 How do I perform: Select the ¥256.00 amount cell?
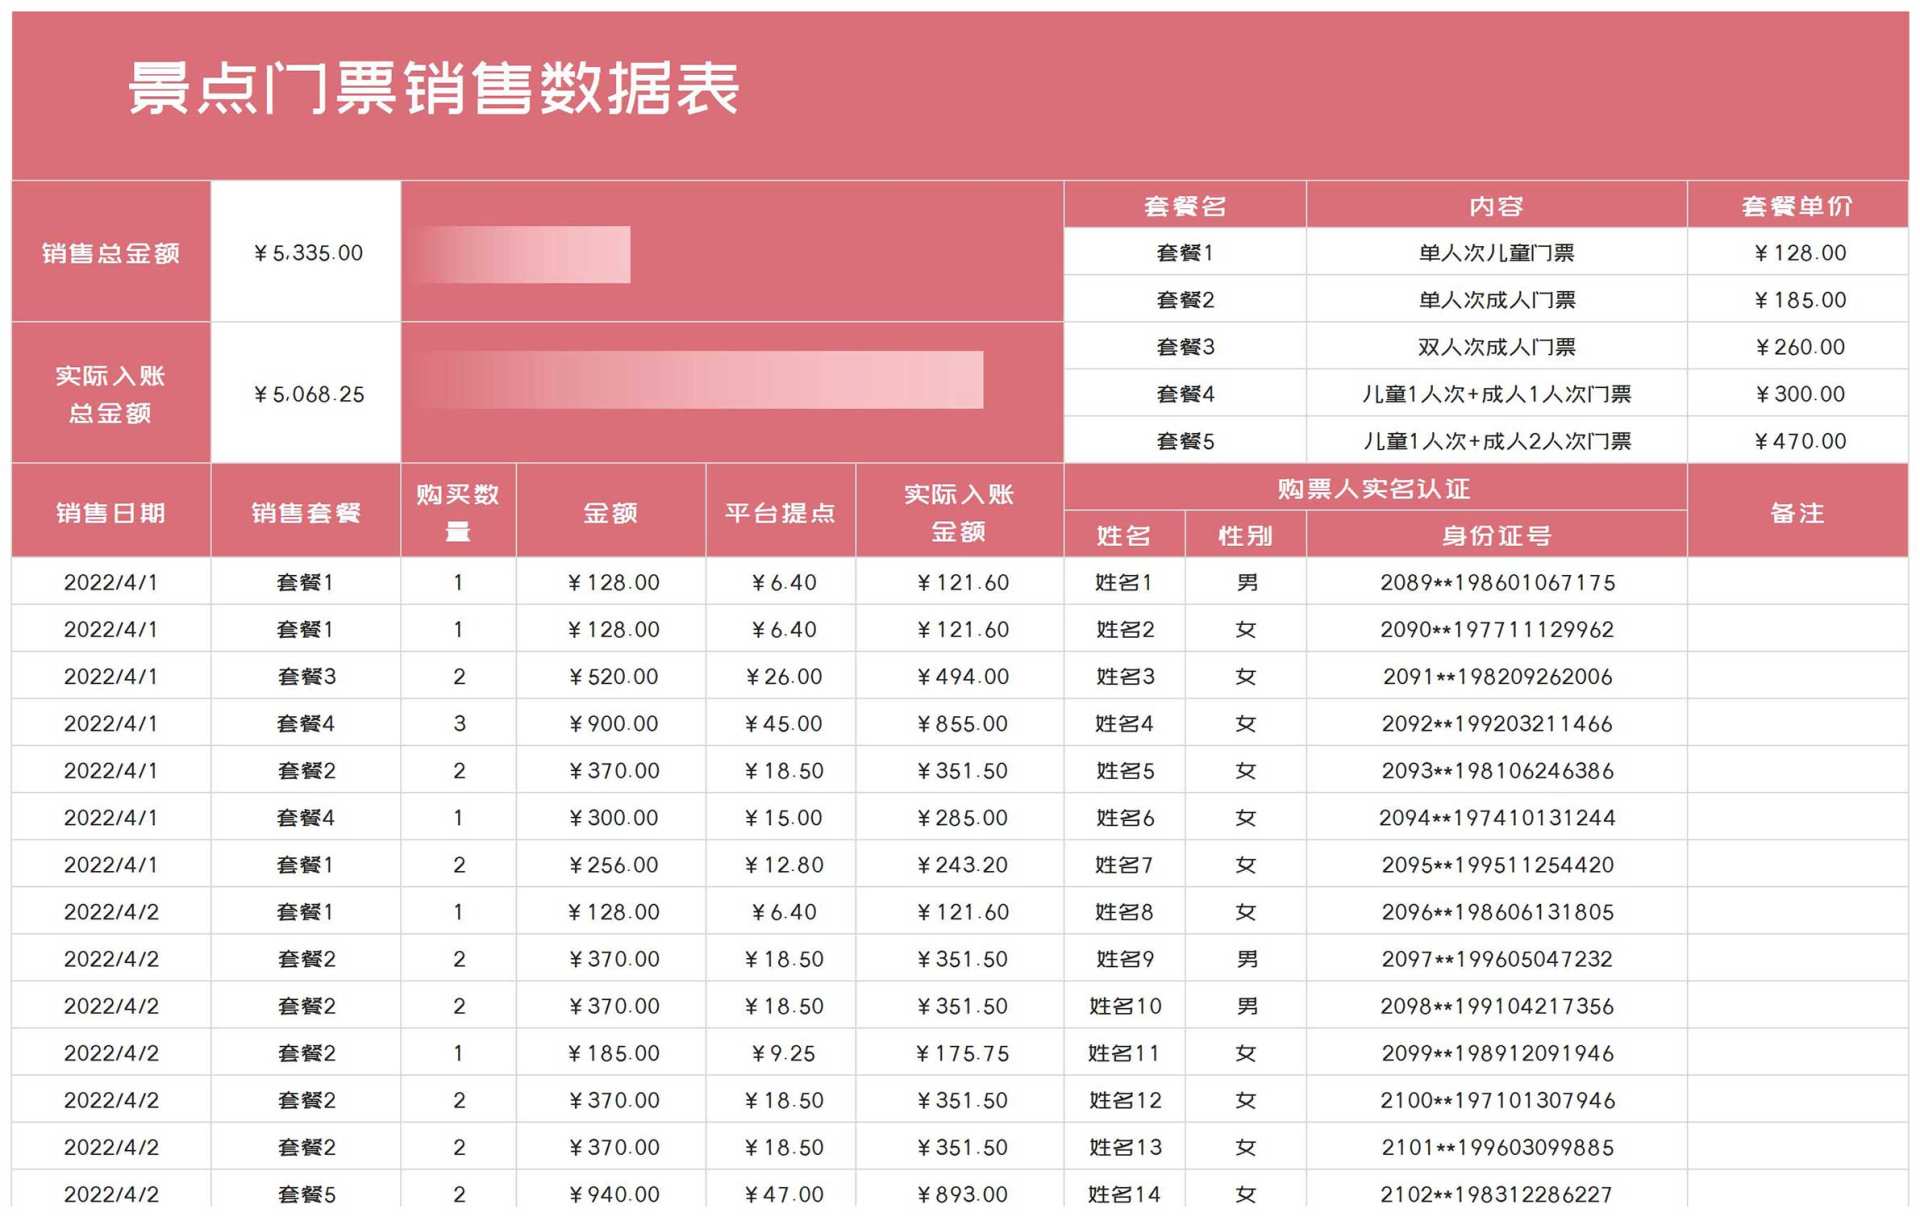pyautogui.click(x=611, y=863)
